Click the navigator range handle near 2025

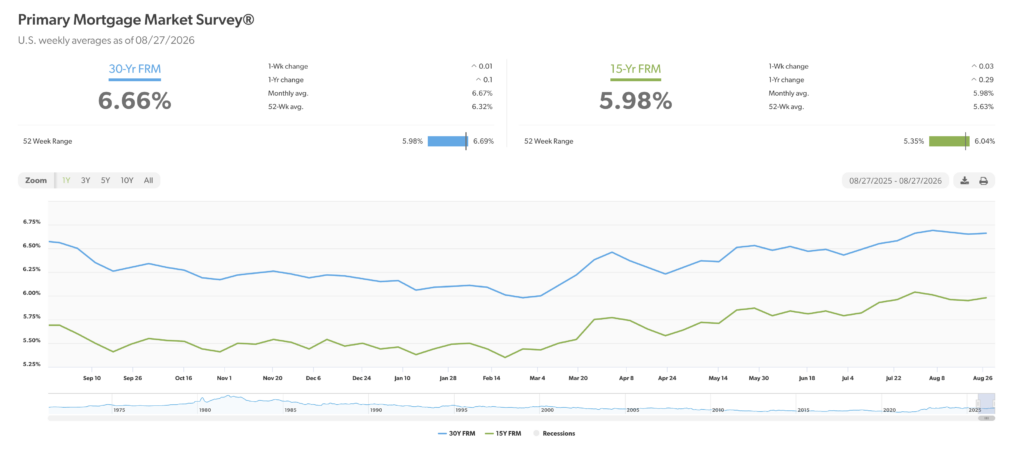977,404
